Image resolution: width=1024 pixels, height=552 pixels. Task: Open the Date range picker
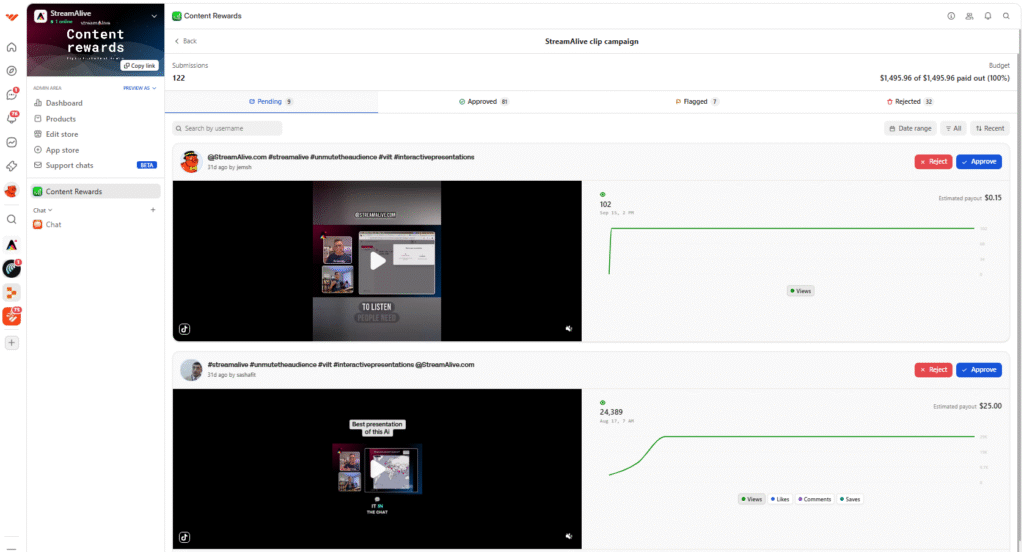click(910, 129)
